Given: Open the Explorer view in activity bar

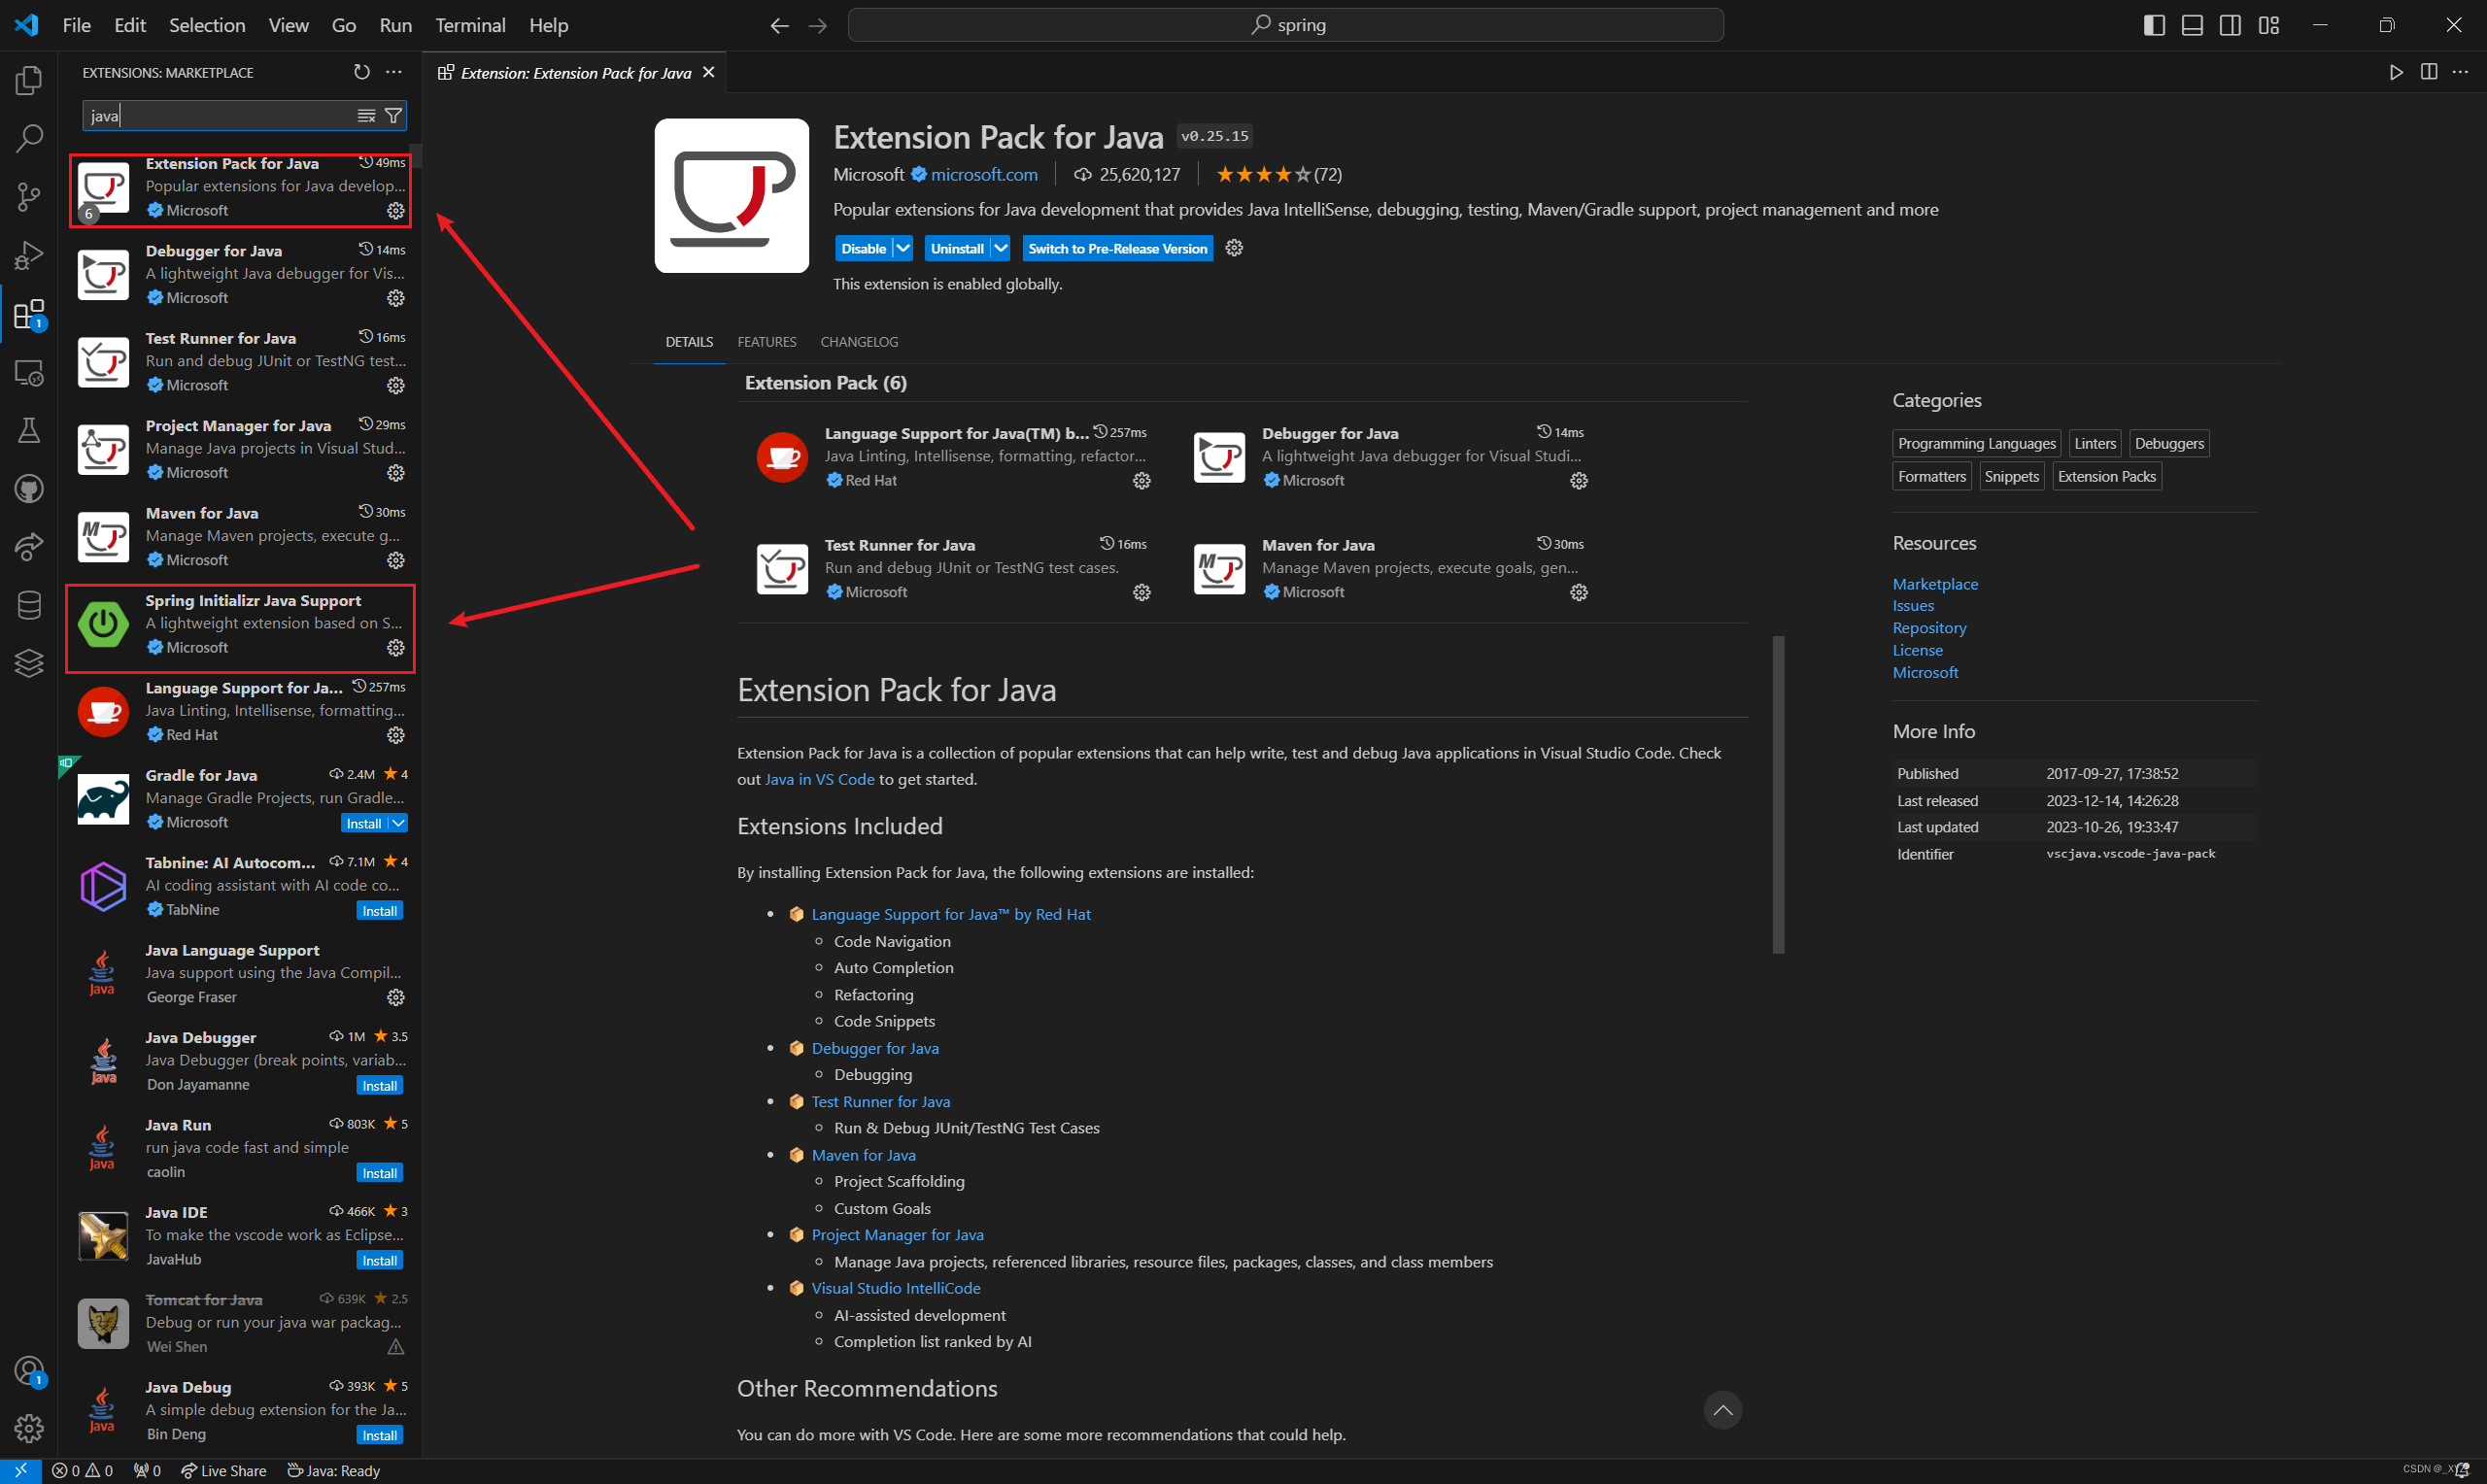Looking at the screenshot, I should pos(29,80).
